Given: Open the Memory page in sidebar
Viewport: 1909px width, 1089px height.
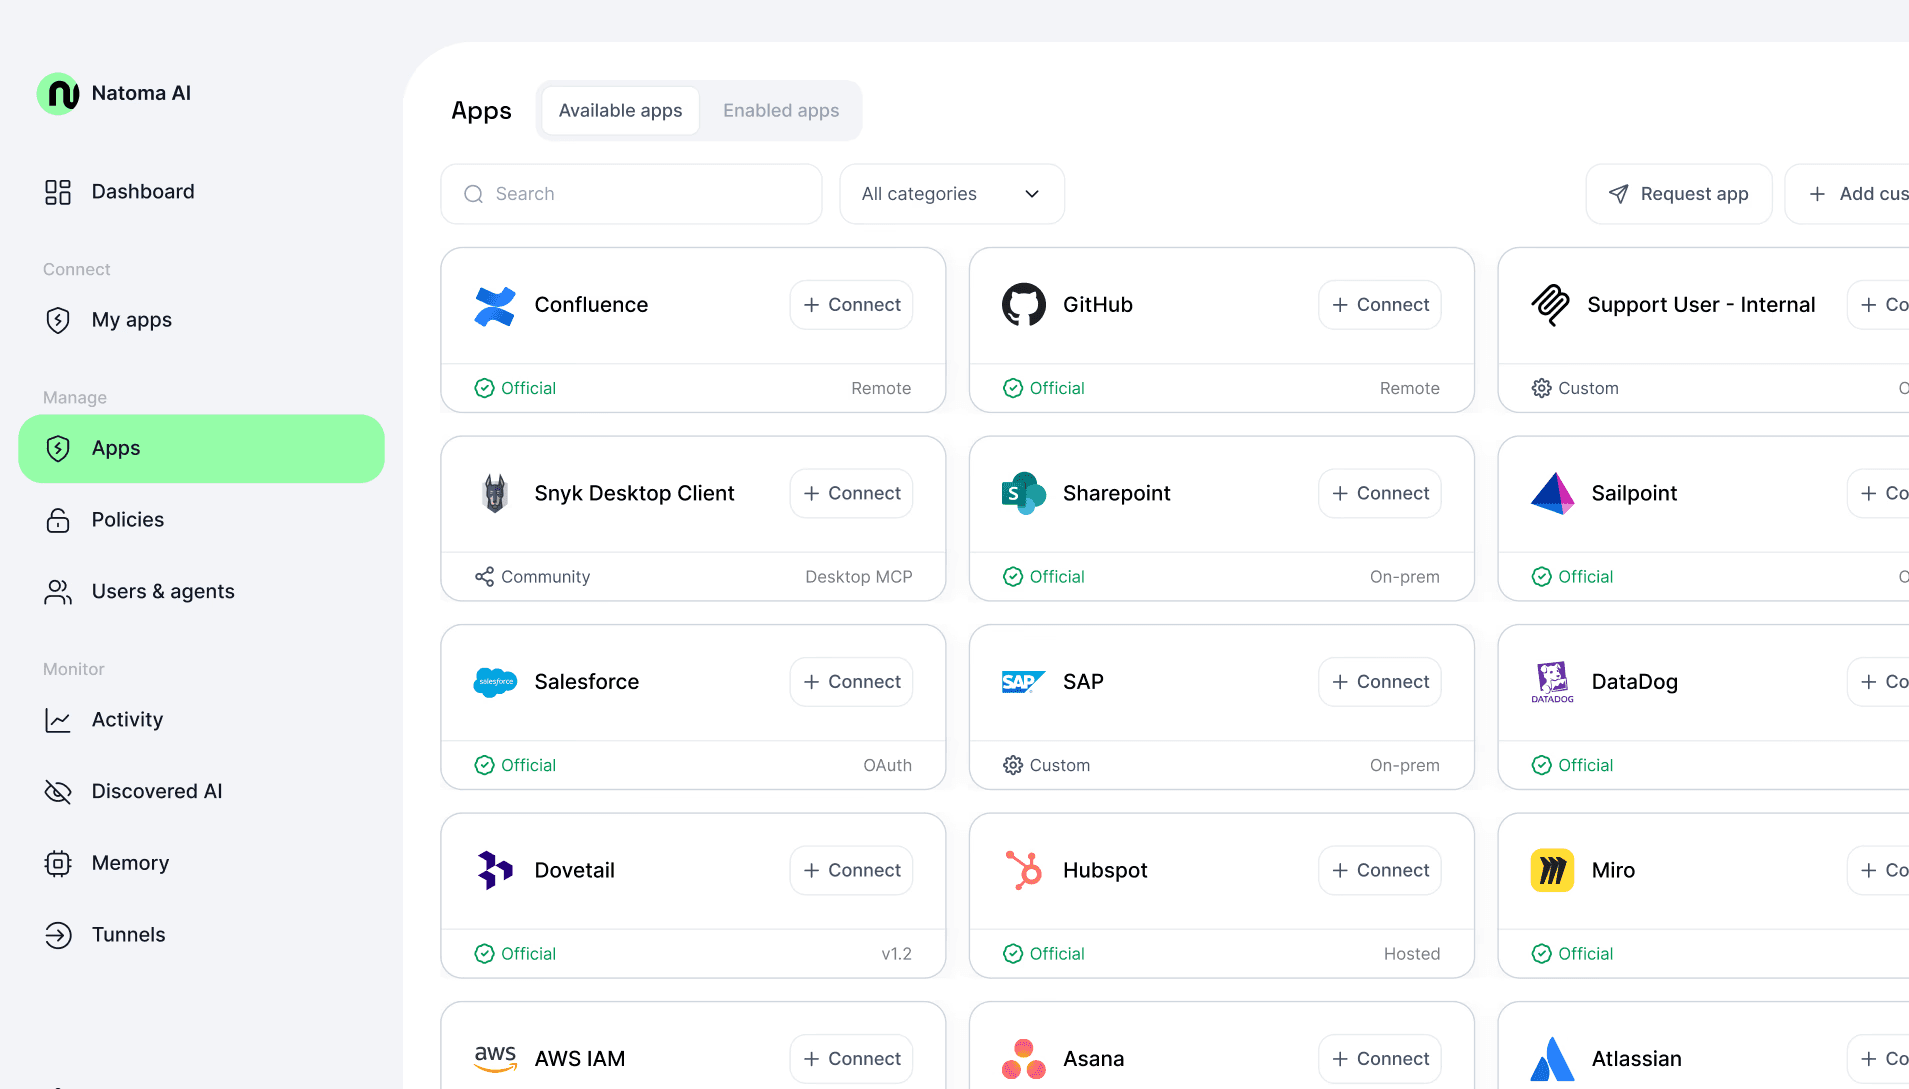Looking at the screenshot, I should [201, 863].
